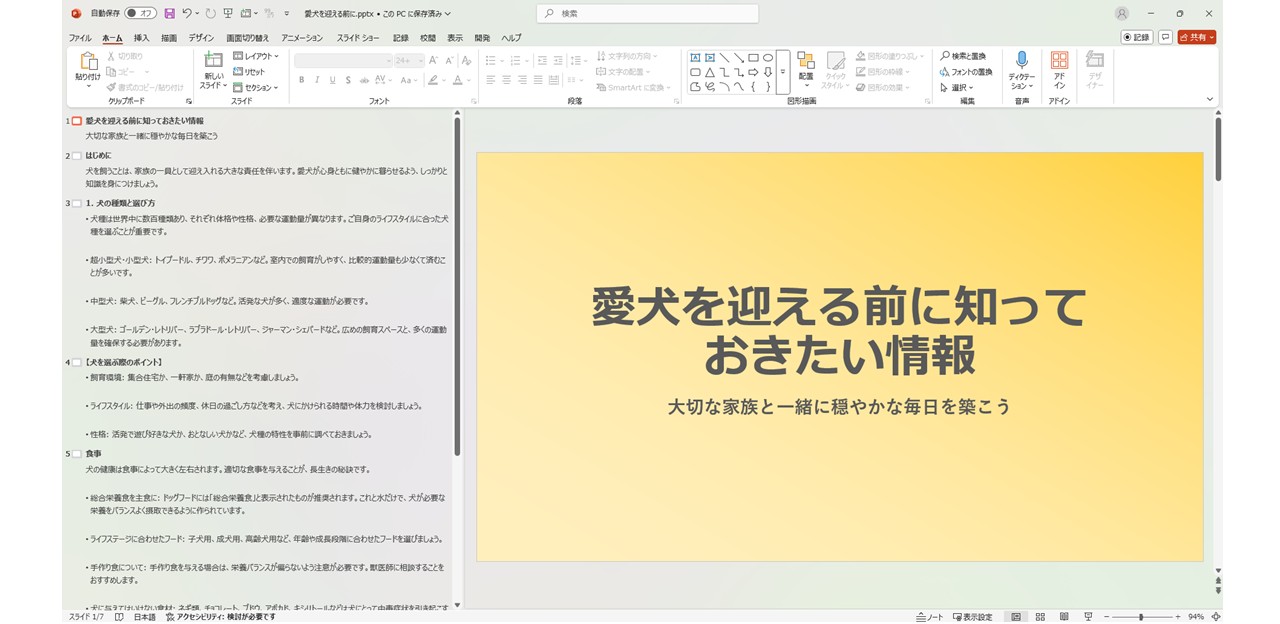Switch to Insert (挿入) tab
Screen dimensions: 1280x624
pos(141,37)
